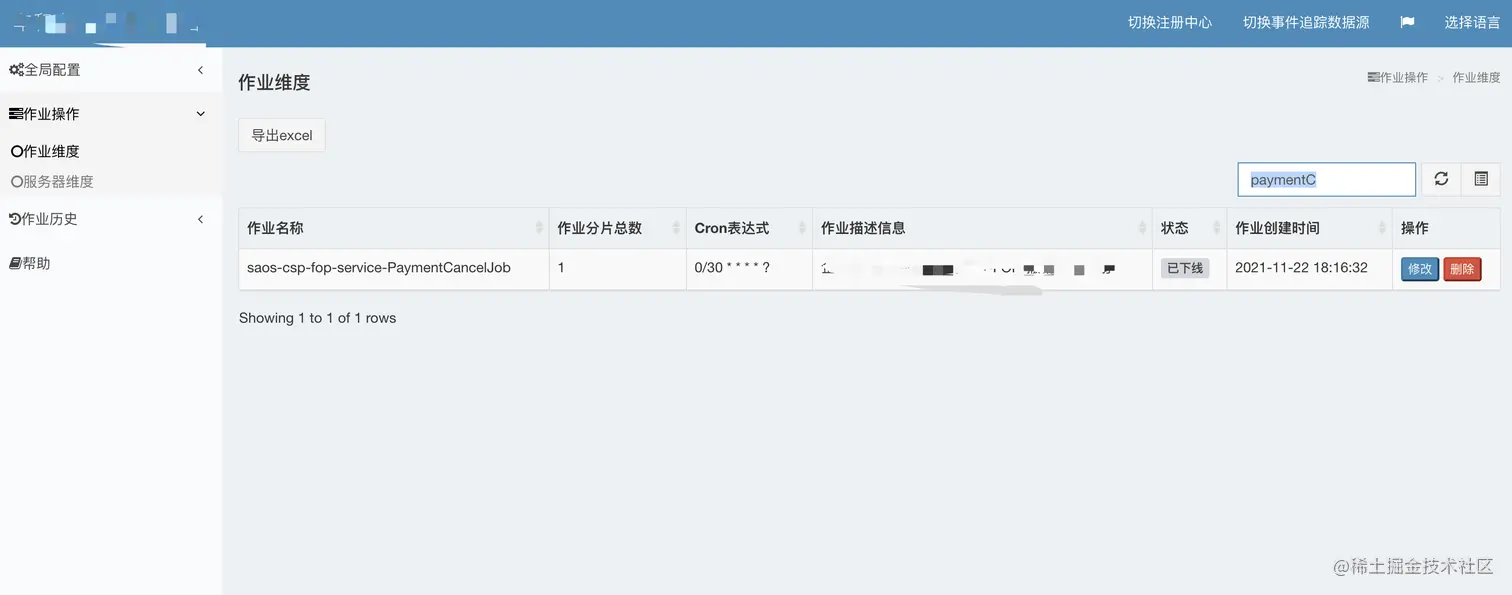Click the 作业维度 breadcrumb item
This screenshot has height=595, width=1512.
[x=1476, y=77]
